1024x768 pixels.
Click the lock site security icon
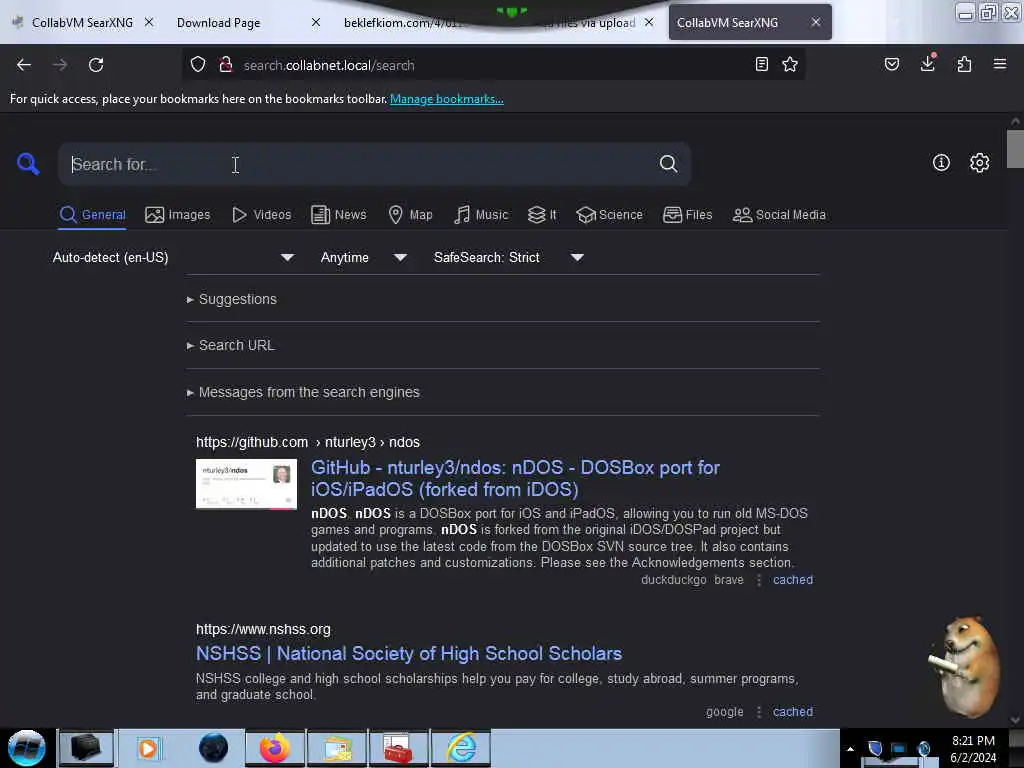[226, 65]
